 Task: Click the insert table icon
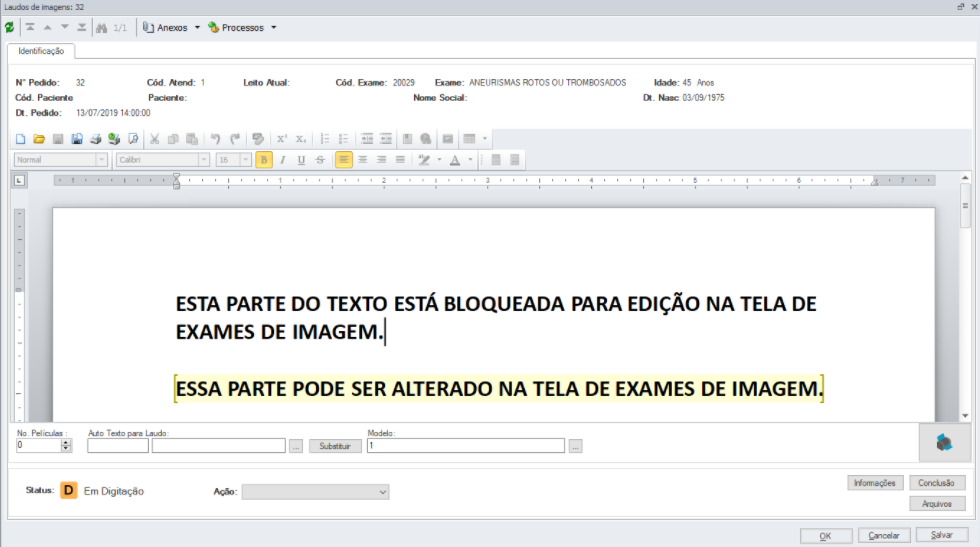pyautogui.click(x=469, y=139)
